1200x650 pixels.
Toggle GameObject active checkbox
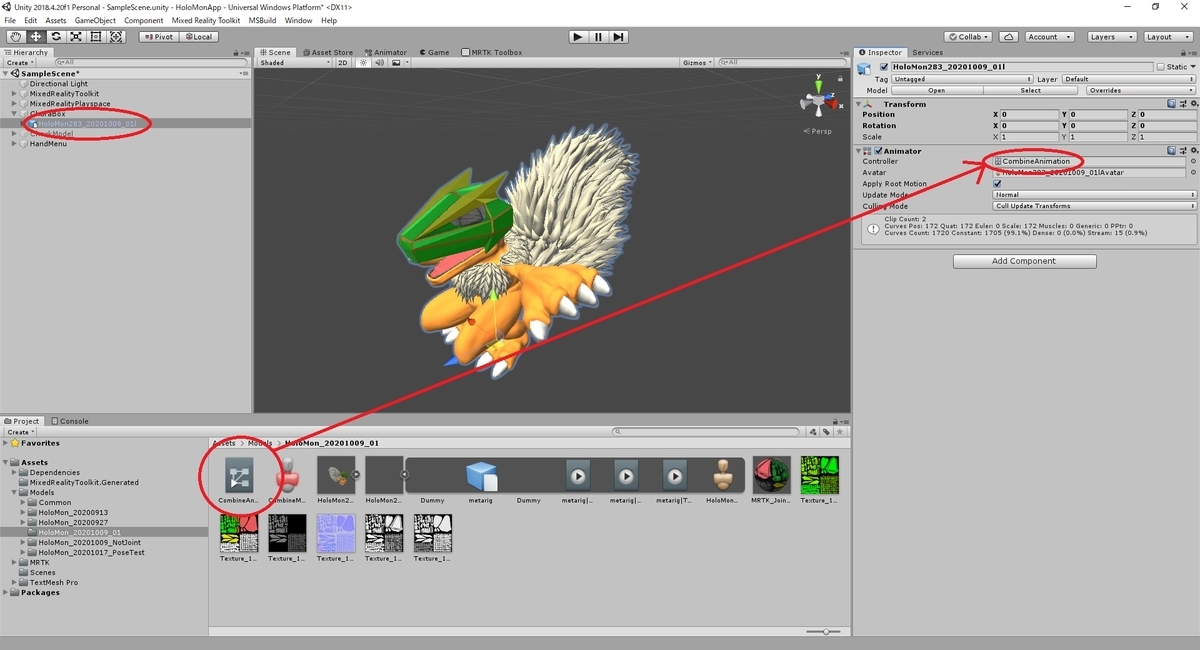[883, 67]
